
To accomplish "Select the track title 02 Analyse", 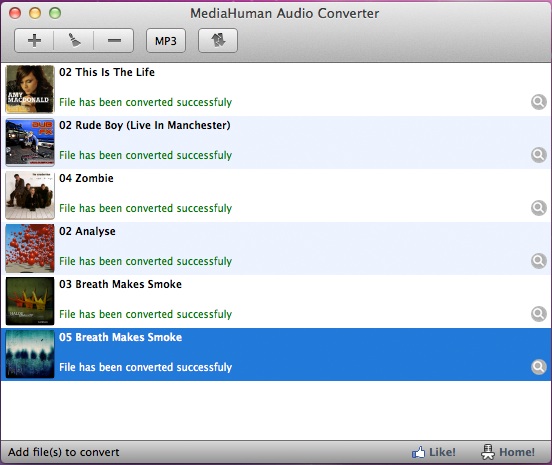I will 87,231.
